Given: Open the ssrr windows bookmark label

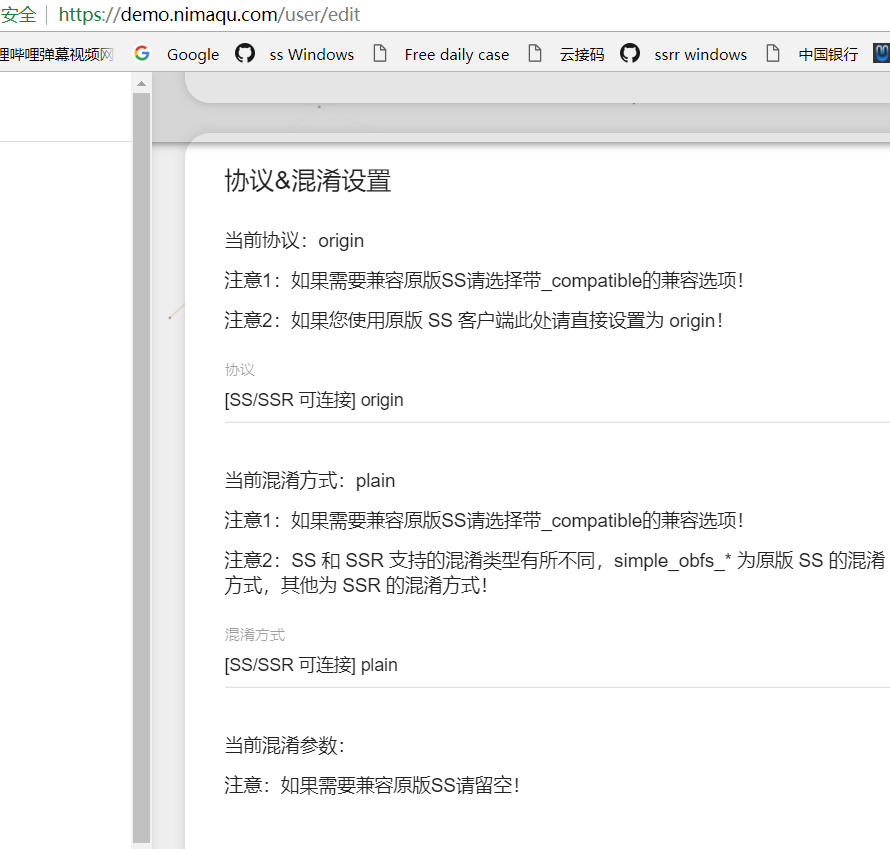Looking at the screenshot, I should (700, 54).
